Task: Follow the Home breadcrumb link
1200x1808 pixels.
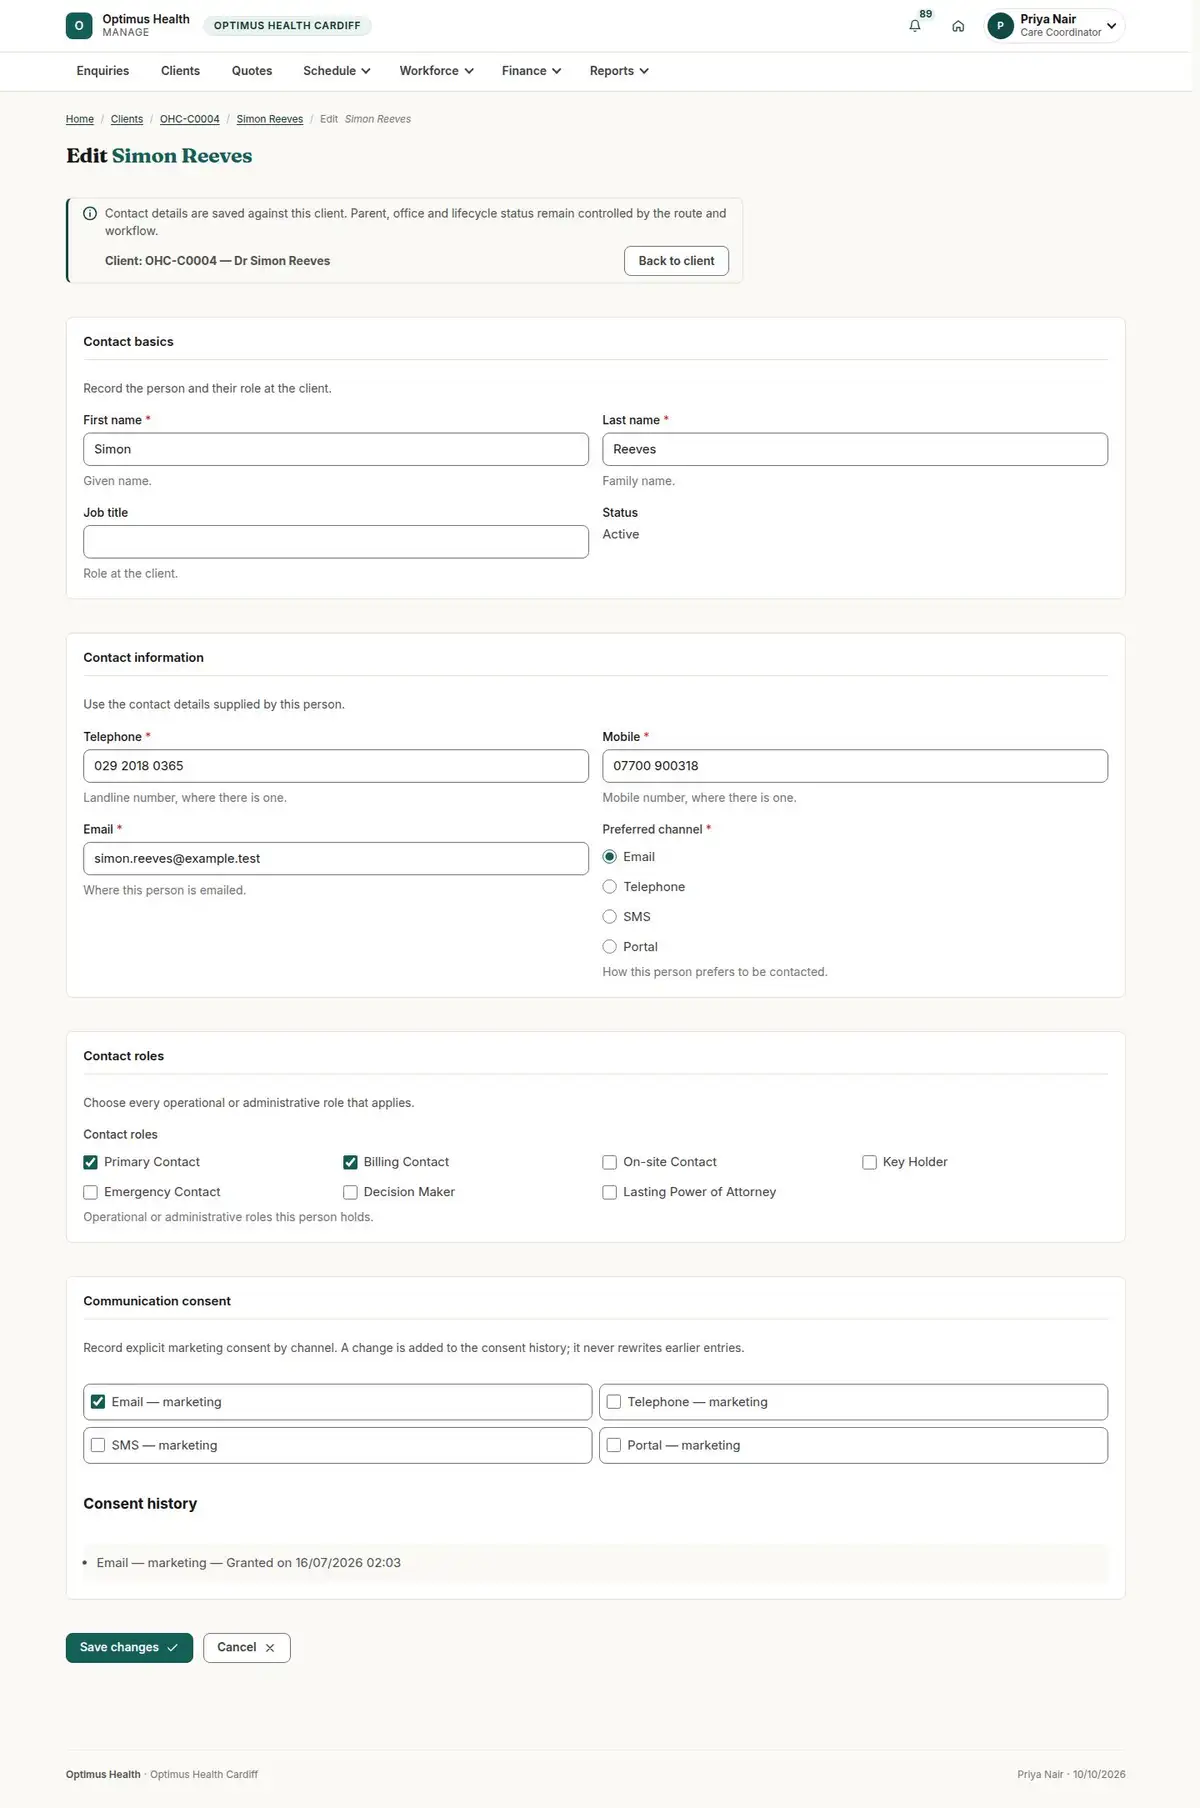Action: pos(80,119)
